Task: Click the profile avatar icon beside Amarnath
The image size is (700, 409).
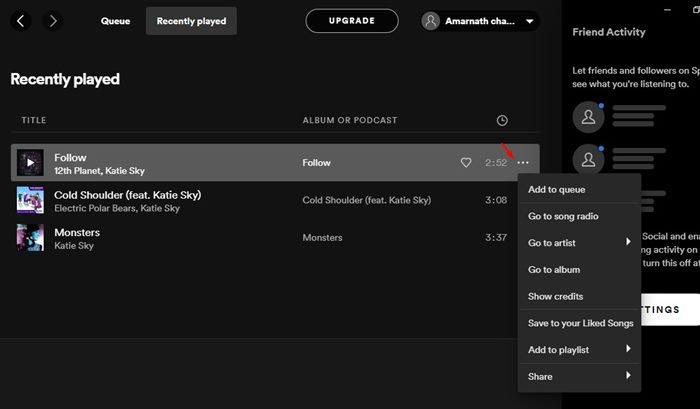Action: tap(430, 21)
